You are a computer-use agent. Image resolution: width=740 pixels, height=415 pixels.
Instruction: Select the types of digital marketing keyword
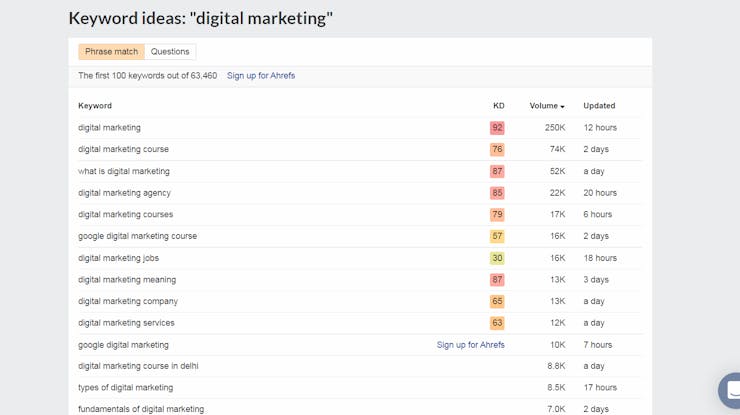[x=126, y=388]
